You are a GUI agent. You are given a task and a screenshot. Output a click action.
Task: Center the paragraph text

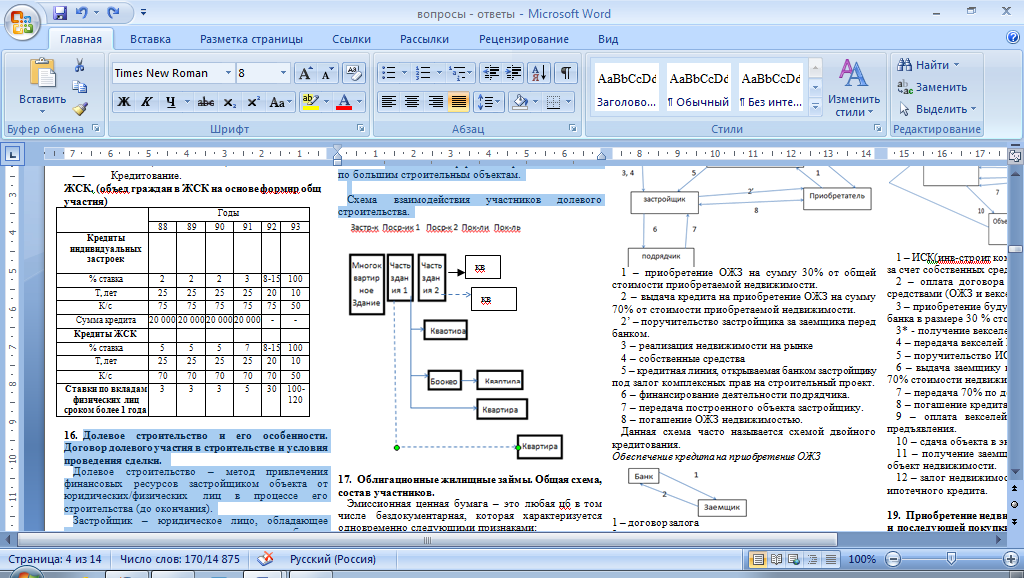(412, 102)
